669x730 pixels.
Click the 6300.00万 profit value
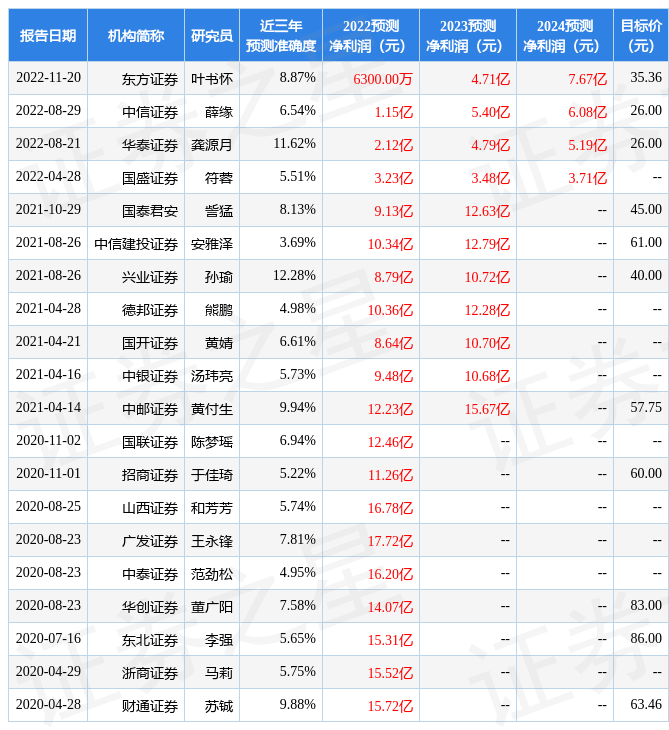383,79
